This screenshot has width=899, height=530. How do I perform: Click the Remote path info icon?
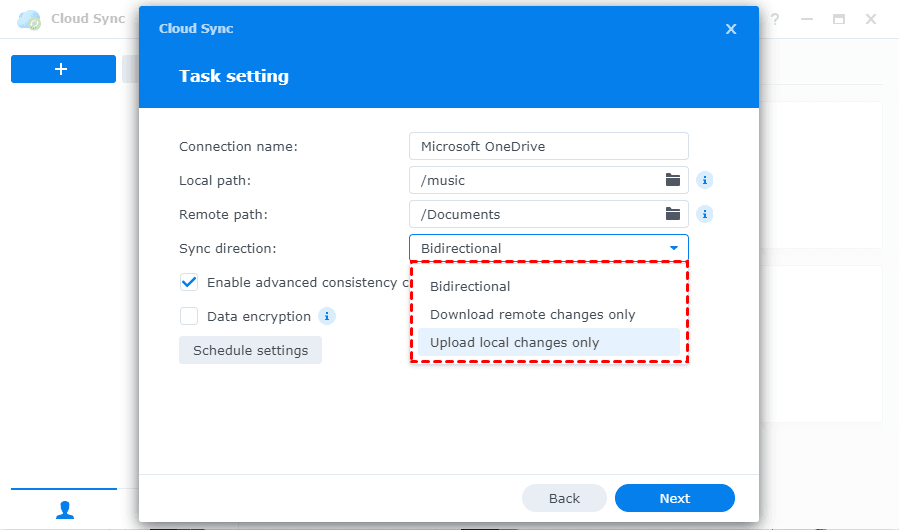click(x=704, y=214)
